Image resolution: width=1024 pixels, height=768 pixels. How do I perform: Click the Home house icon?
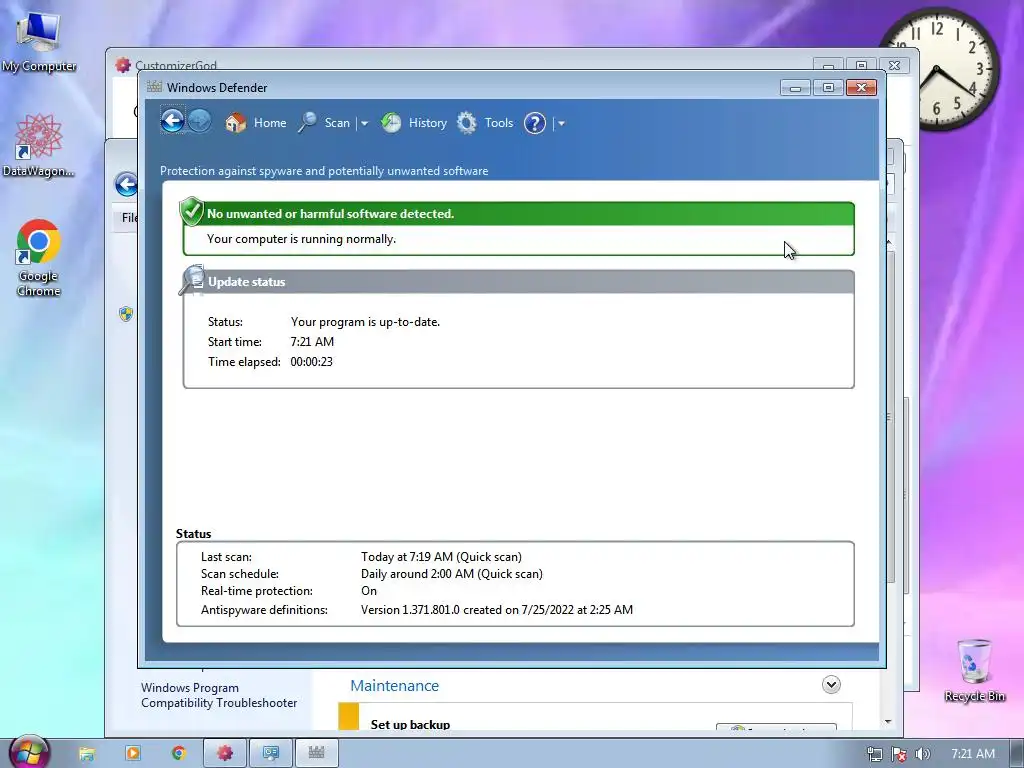(235, 123)
